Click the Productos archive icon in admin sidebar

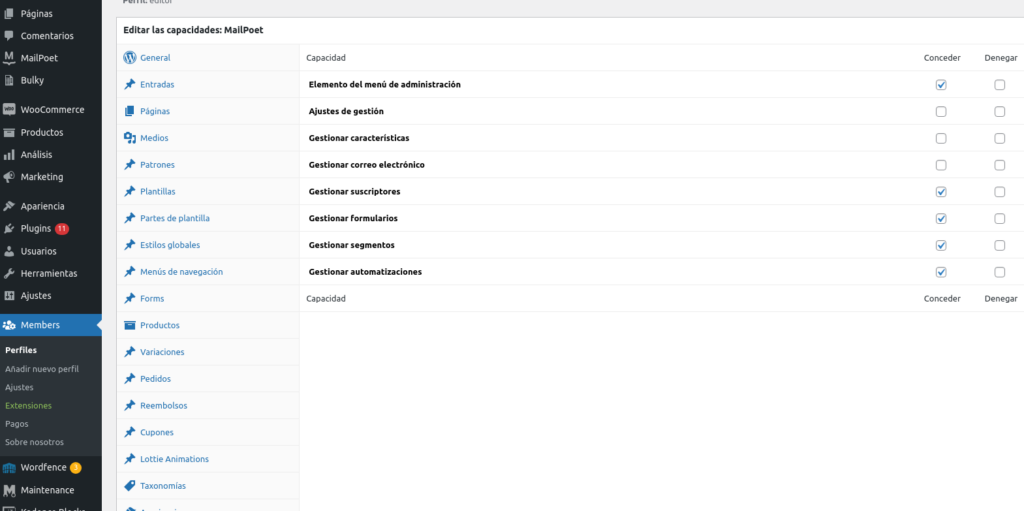coord(9,132)
